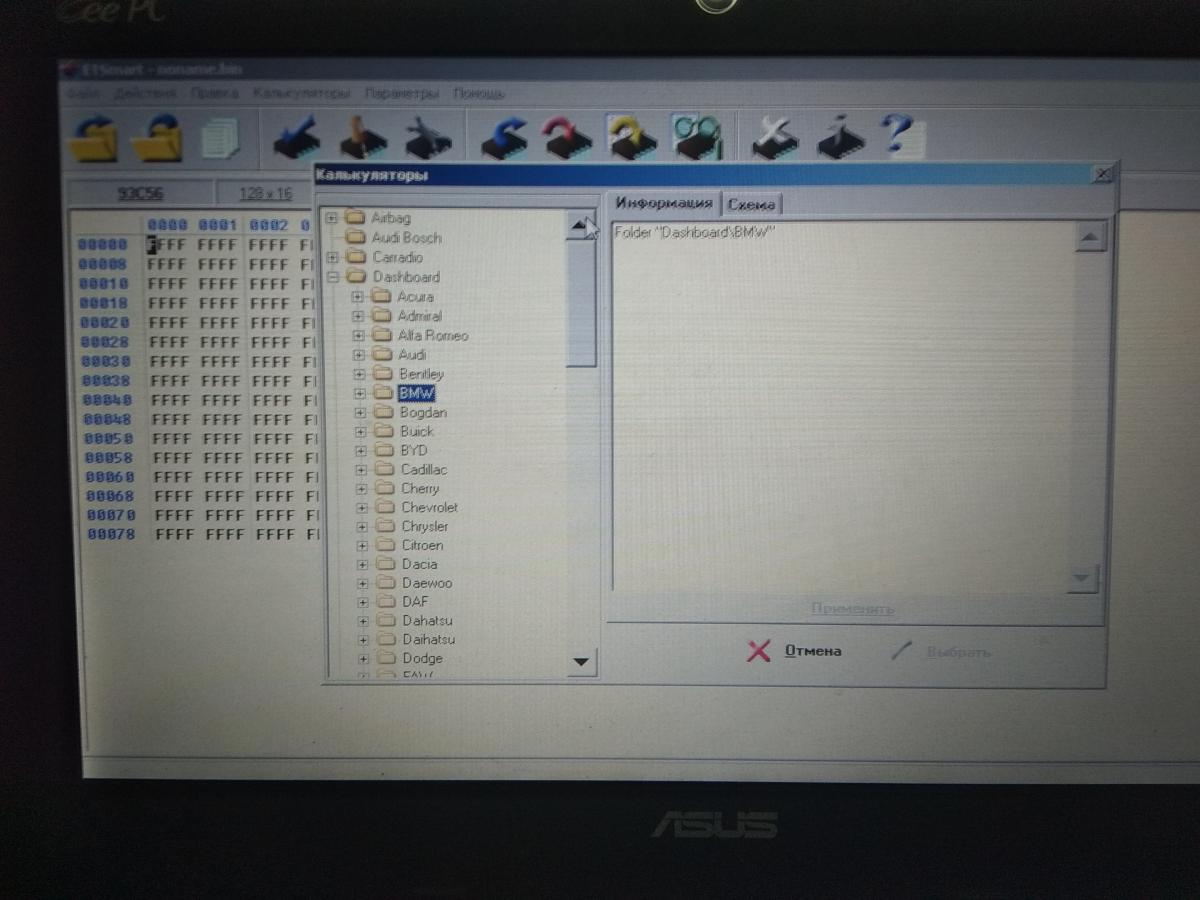The height and width of the screenshot is (900, 1200).
Task: Click the chip with yellow arrow icon
Action: [x=633, y=136]
